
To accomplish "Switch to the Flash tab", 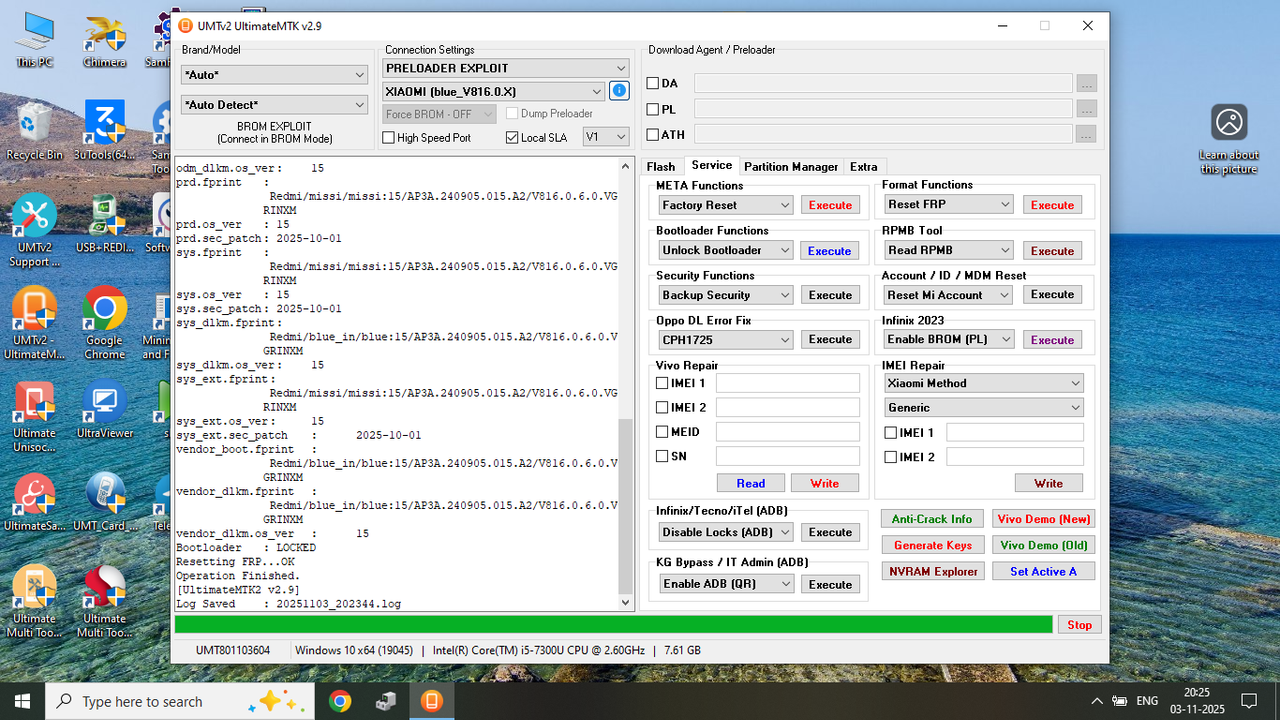I will pyautogui.click(x=662, y=166).
